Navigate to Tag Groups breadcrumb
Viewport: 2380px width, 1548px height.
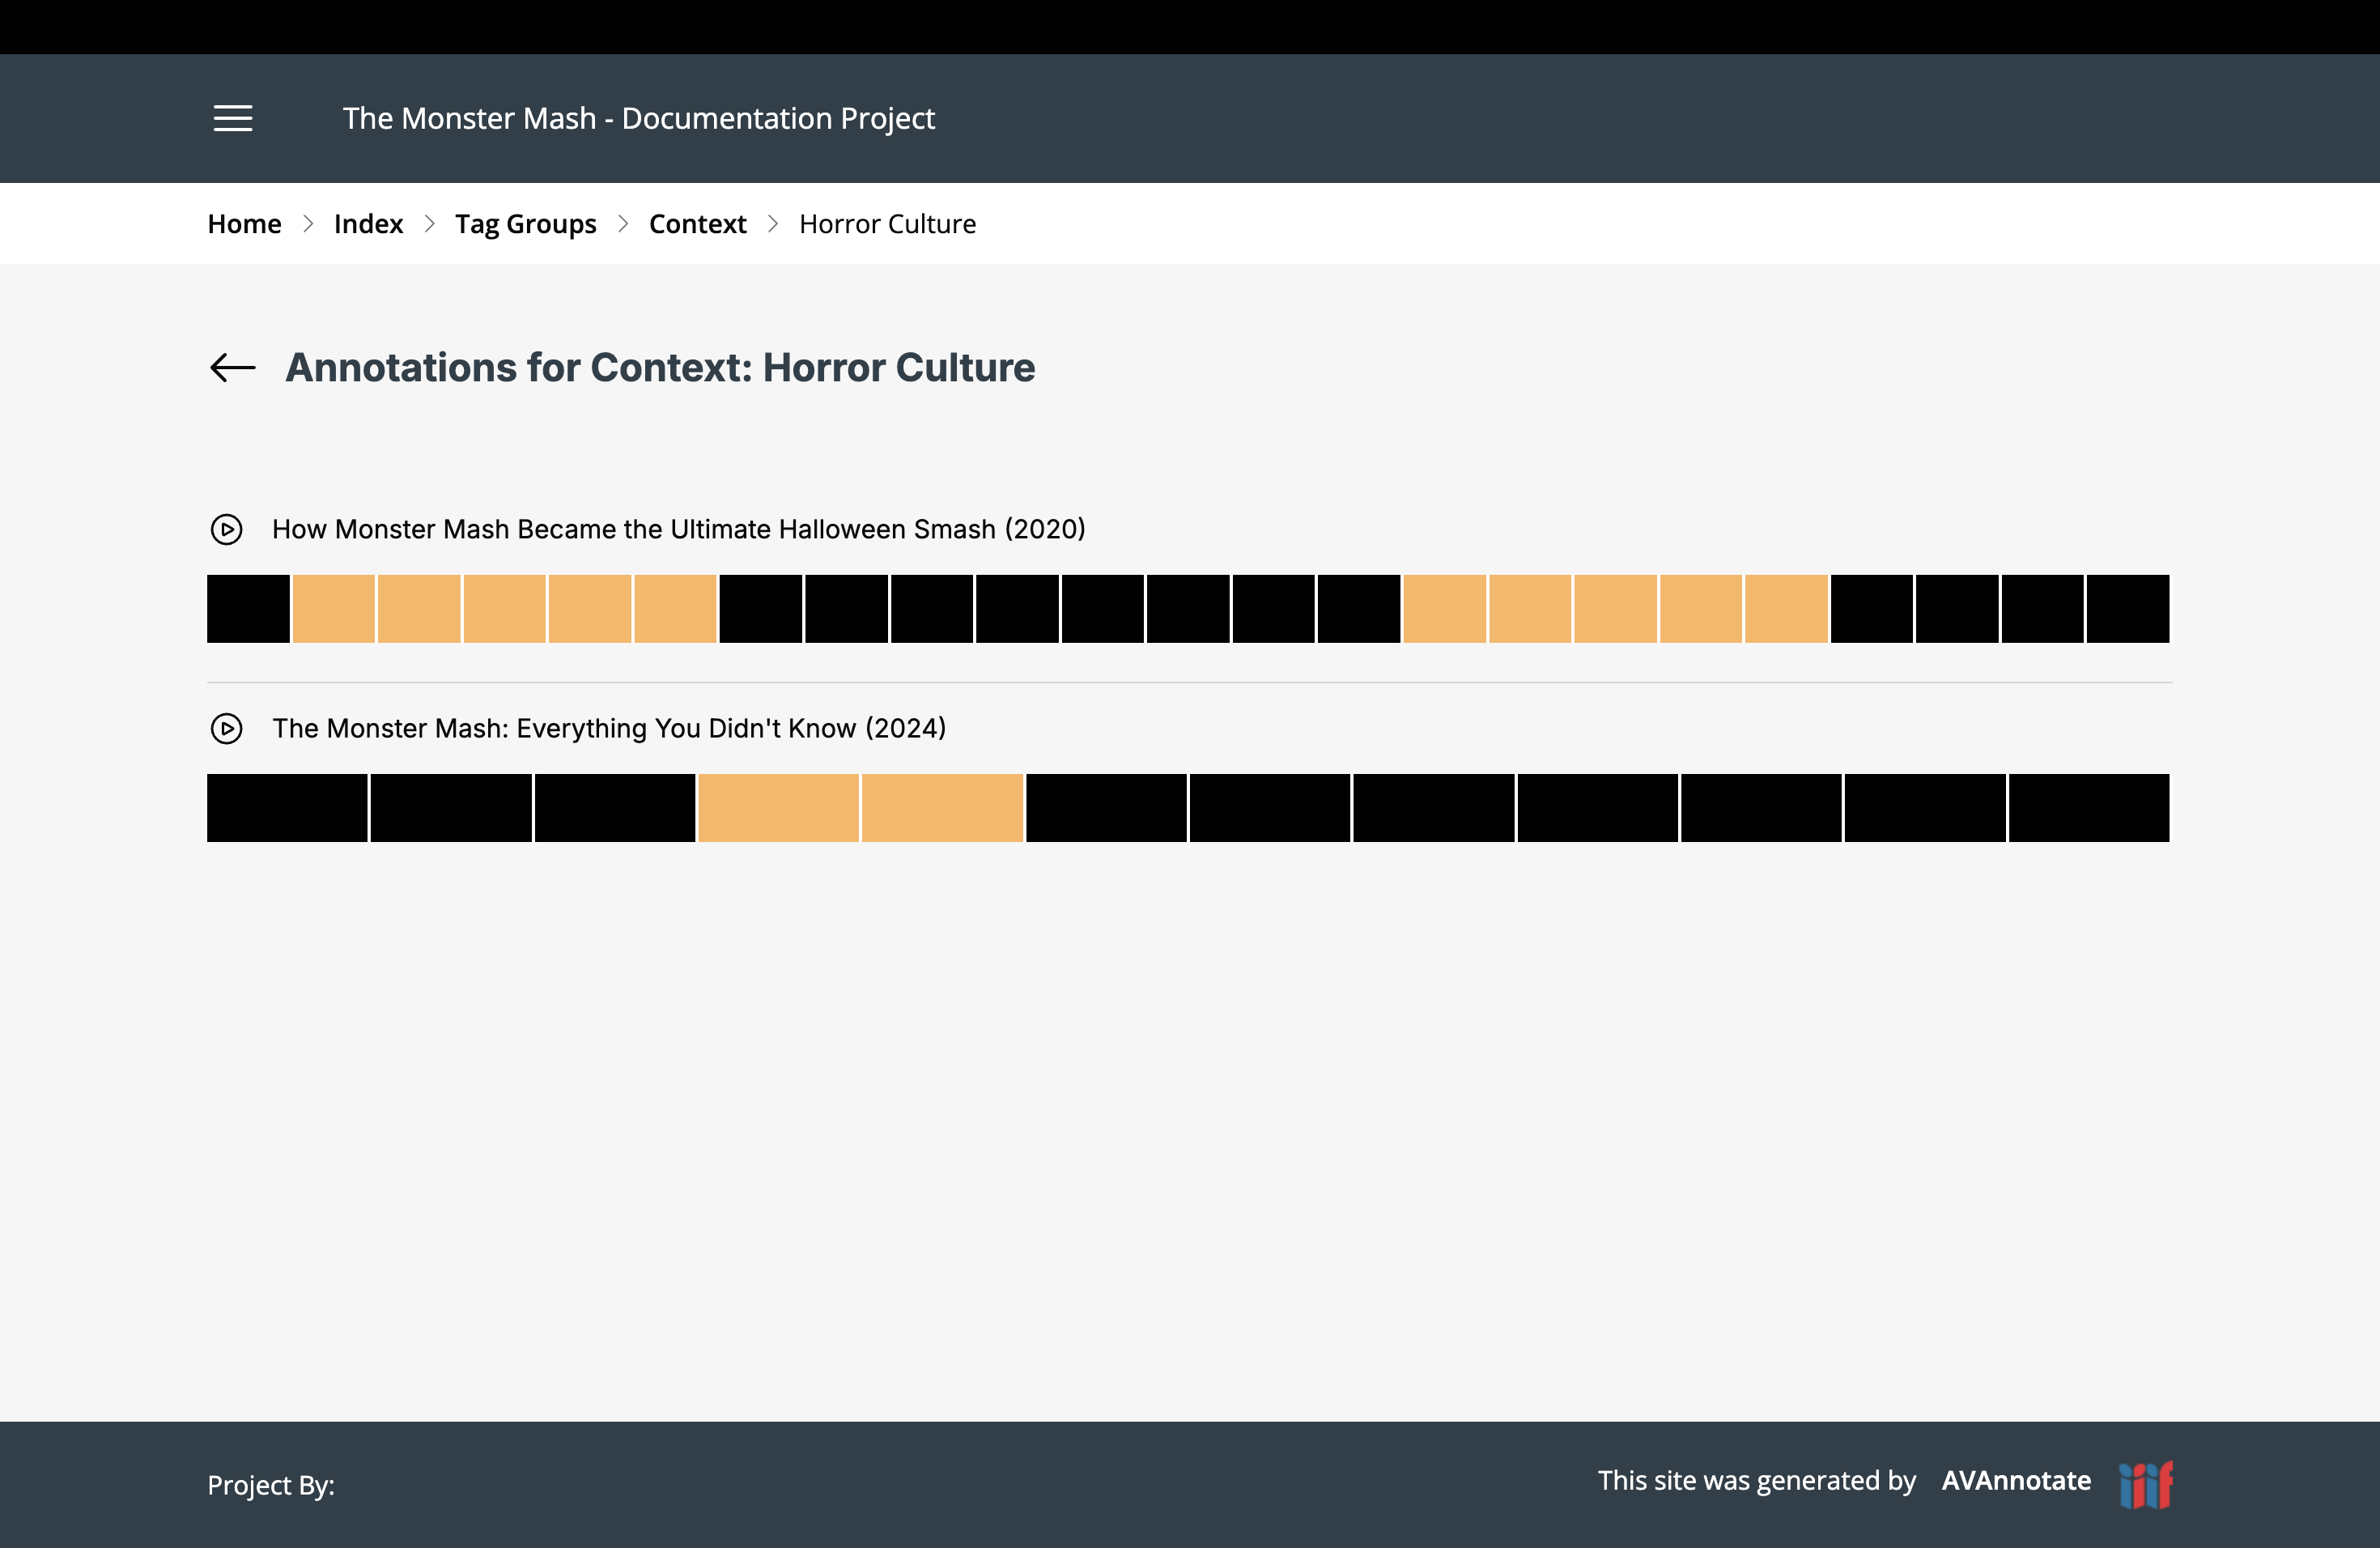point(525,224)
